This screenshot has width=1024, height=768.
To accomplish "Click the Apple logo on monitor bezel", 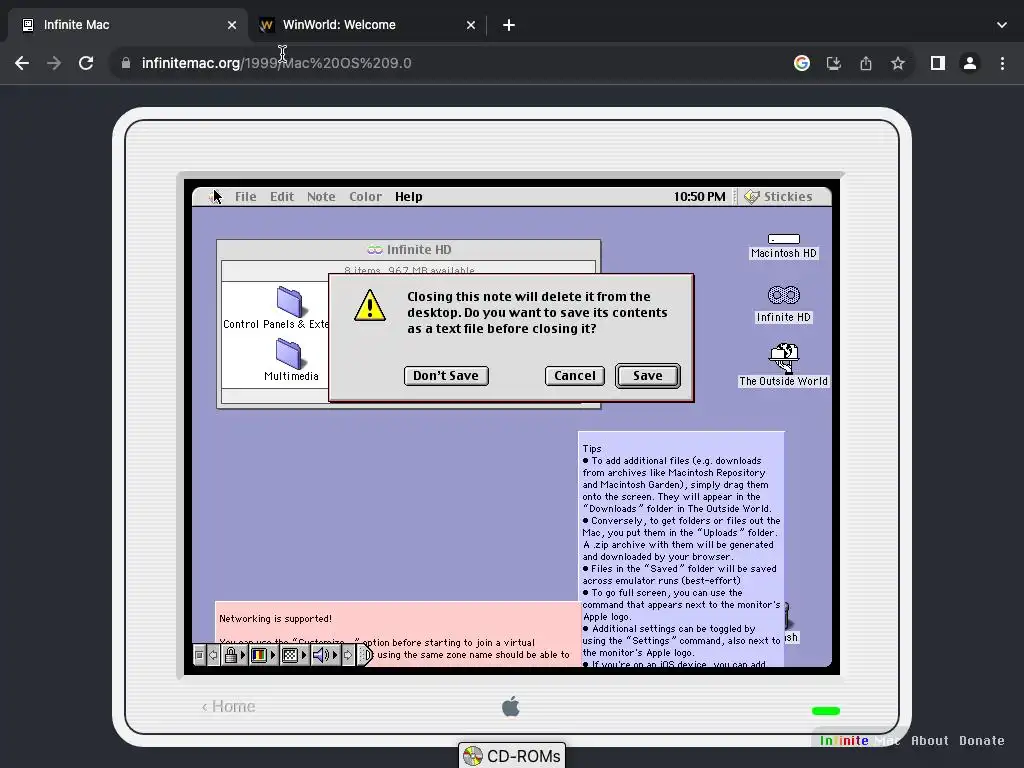I will (x=511, y=707).
